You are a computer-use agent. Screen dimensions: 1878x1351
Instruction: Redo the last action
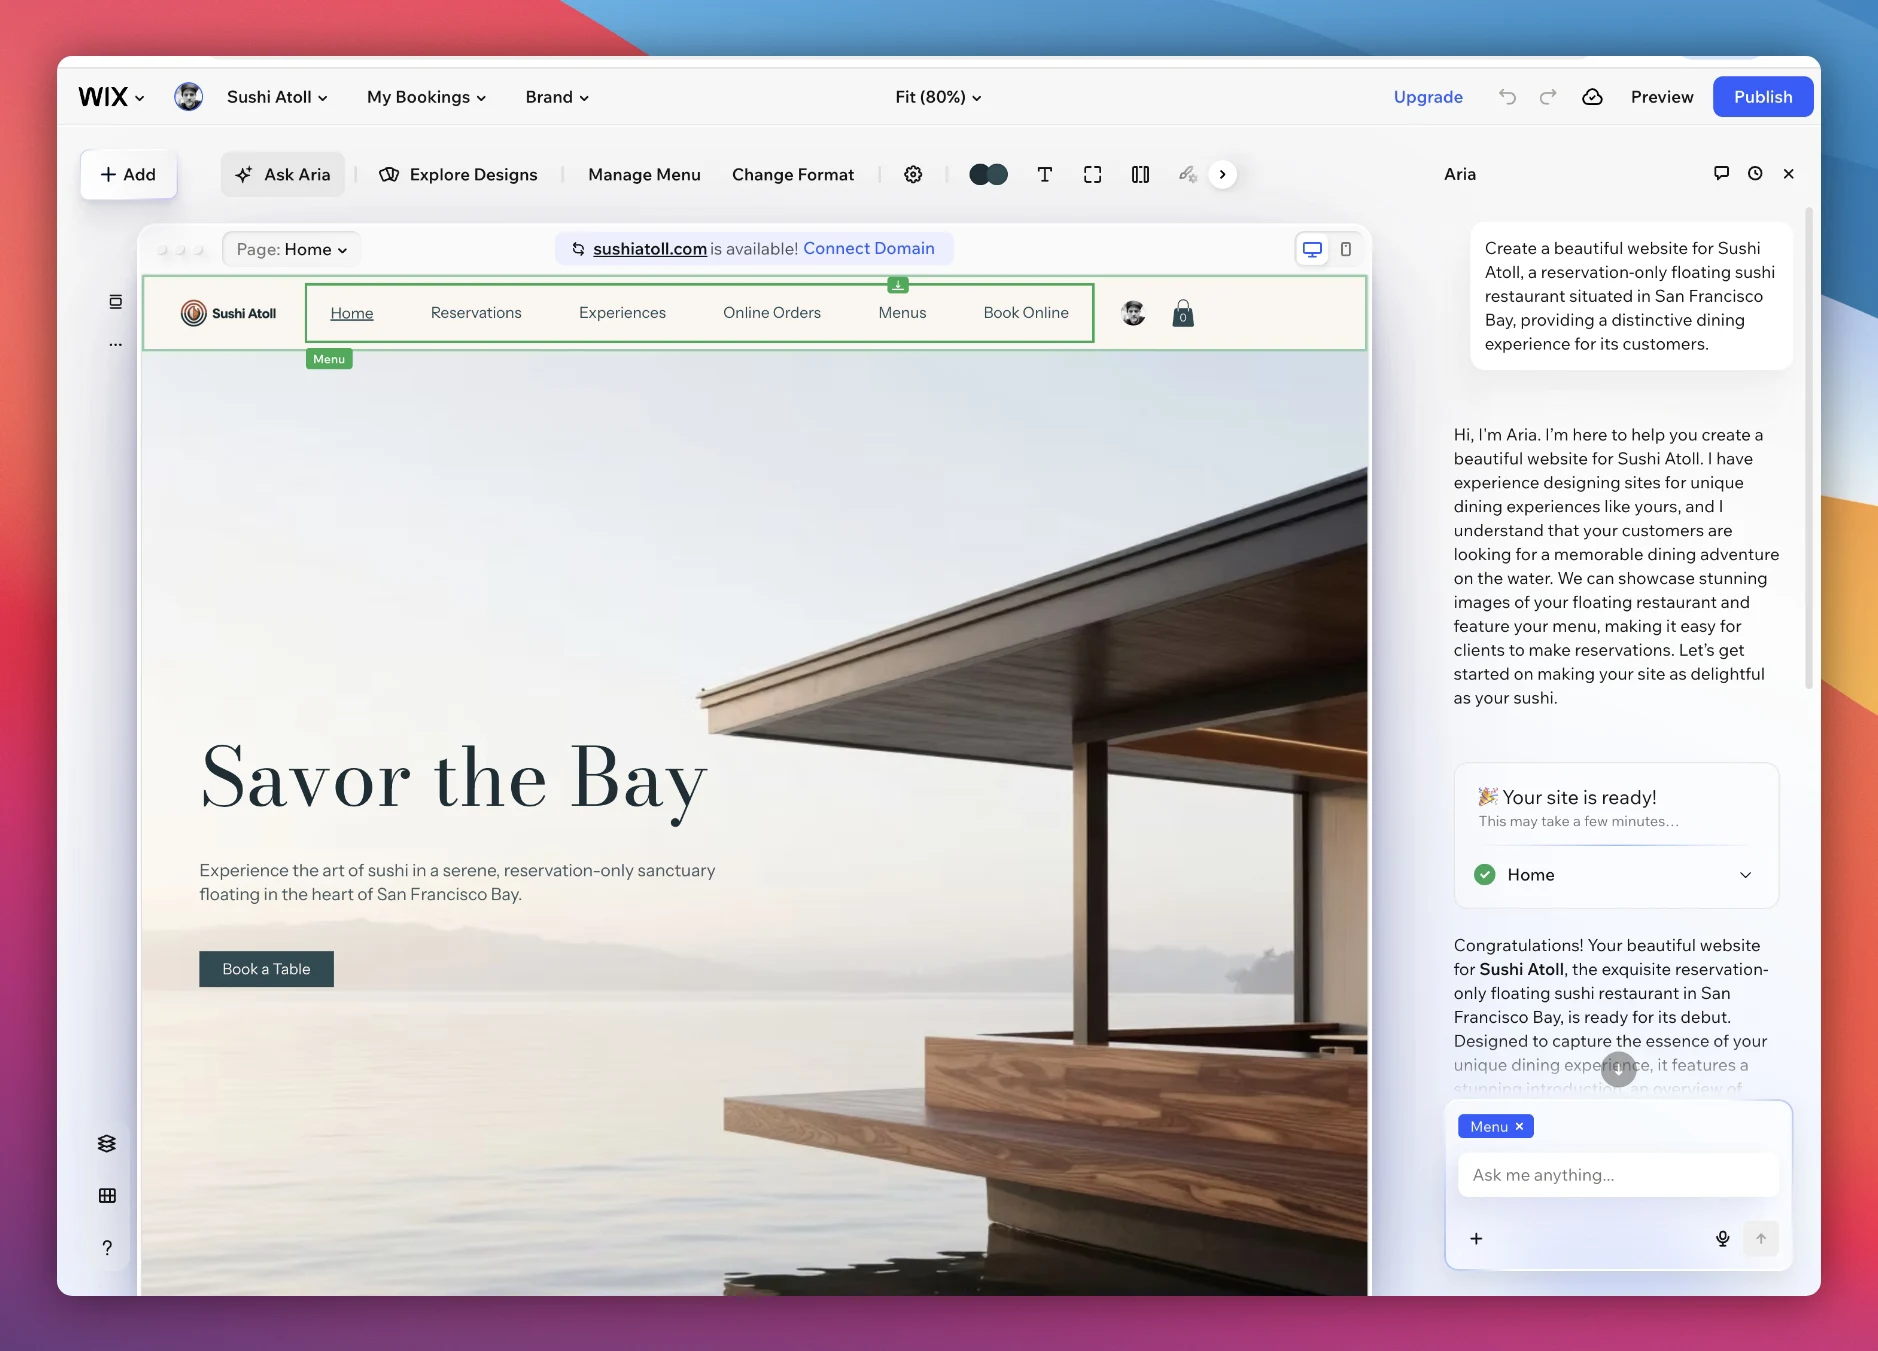coord(1548,97)
